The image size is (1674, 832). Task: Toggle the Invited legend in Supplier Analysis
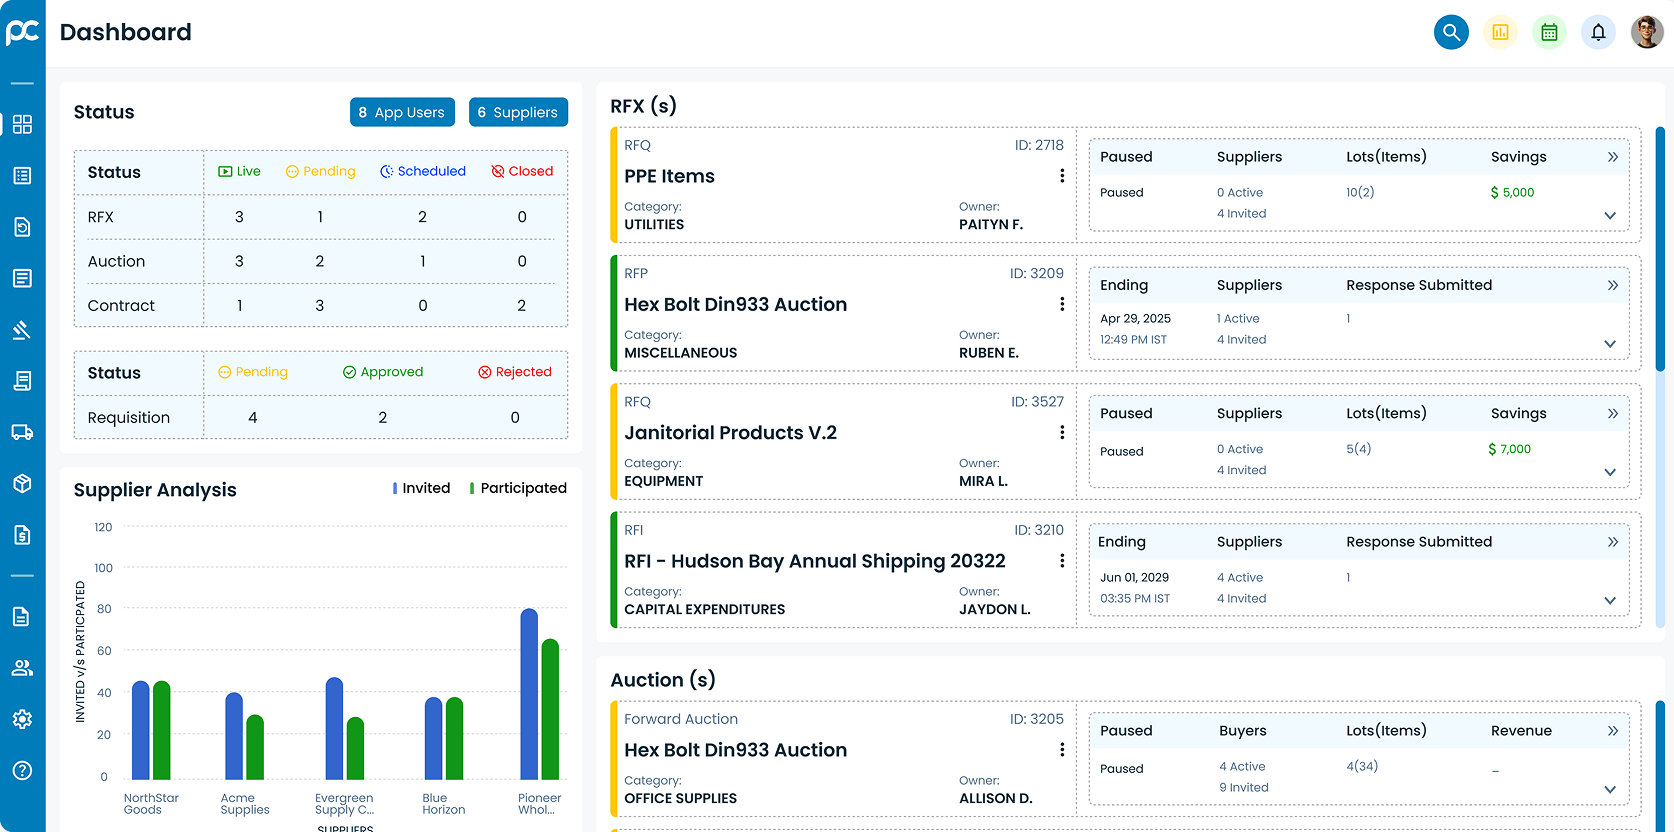[421, 488]
